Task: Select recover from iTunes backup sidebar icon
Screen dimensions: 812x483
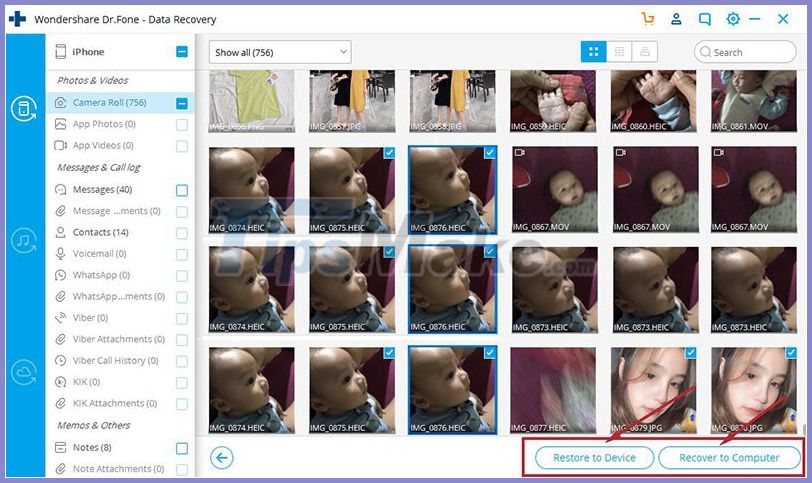Action: coord(24,240)
